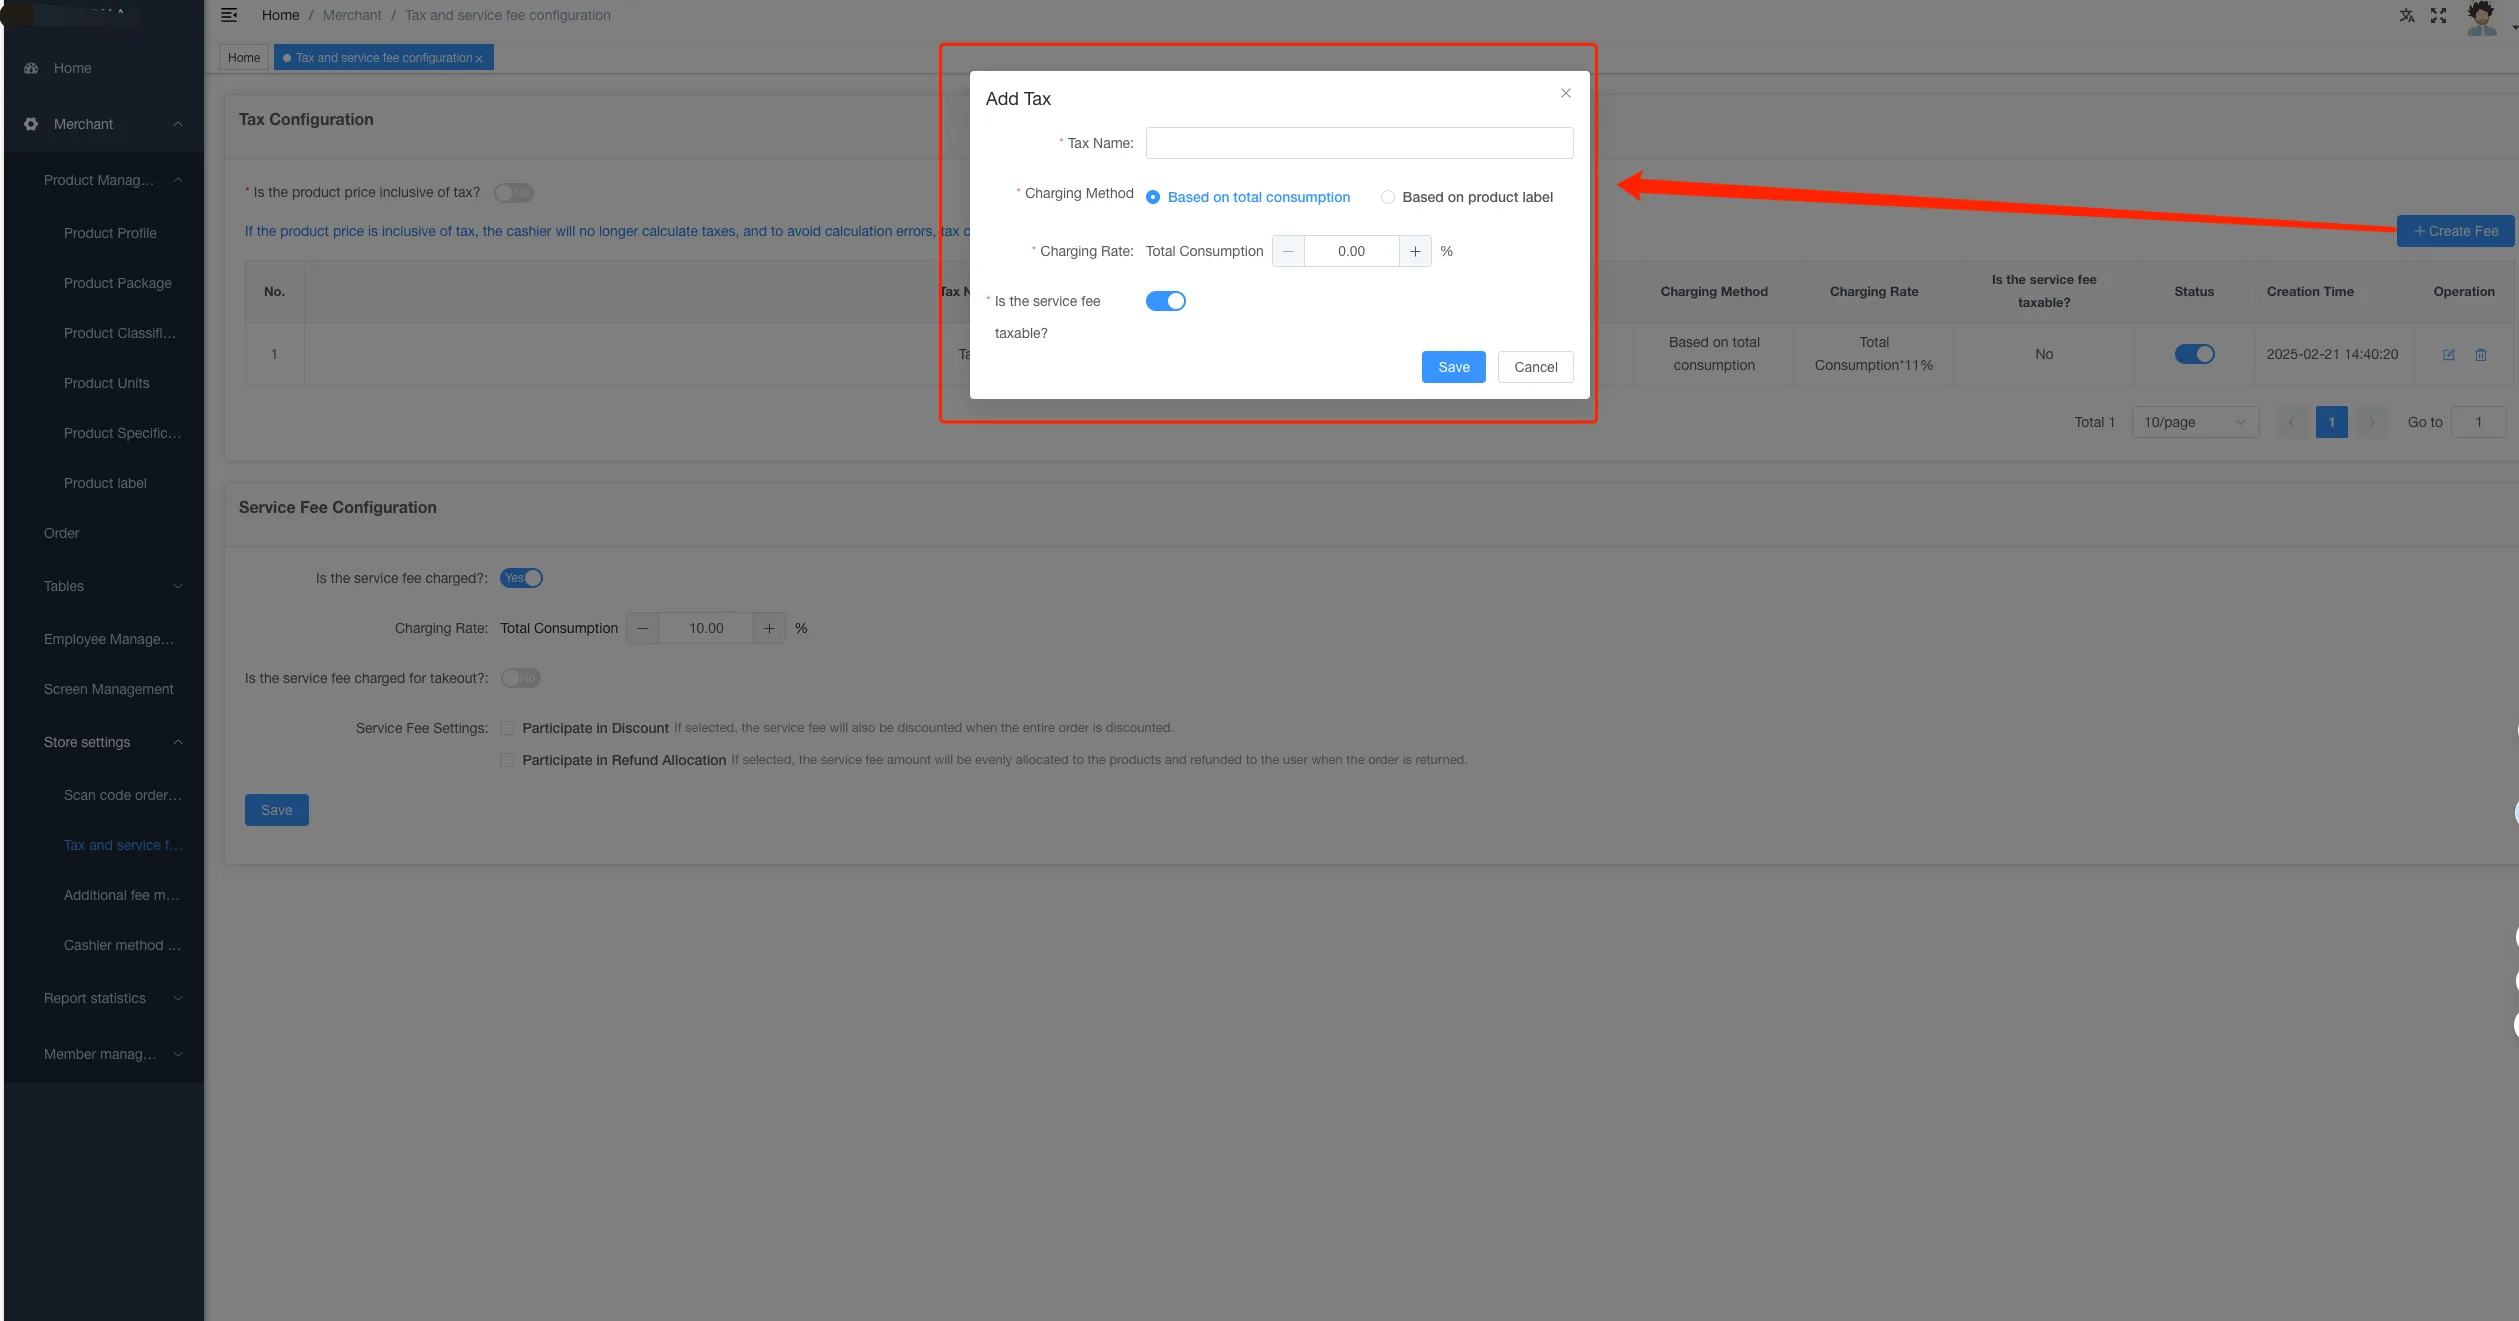Save the new tax in dialog
The width and height of the screenshot is (2519, 1321).
coord(1454,367)
